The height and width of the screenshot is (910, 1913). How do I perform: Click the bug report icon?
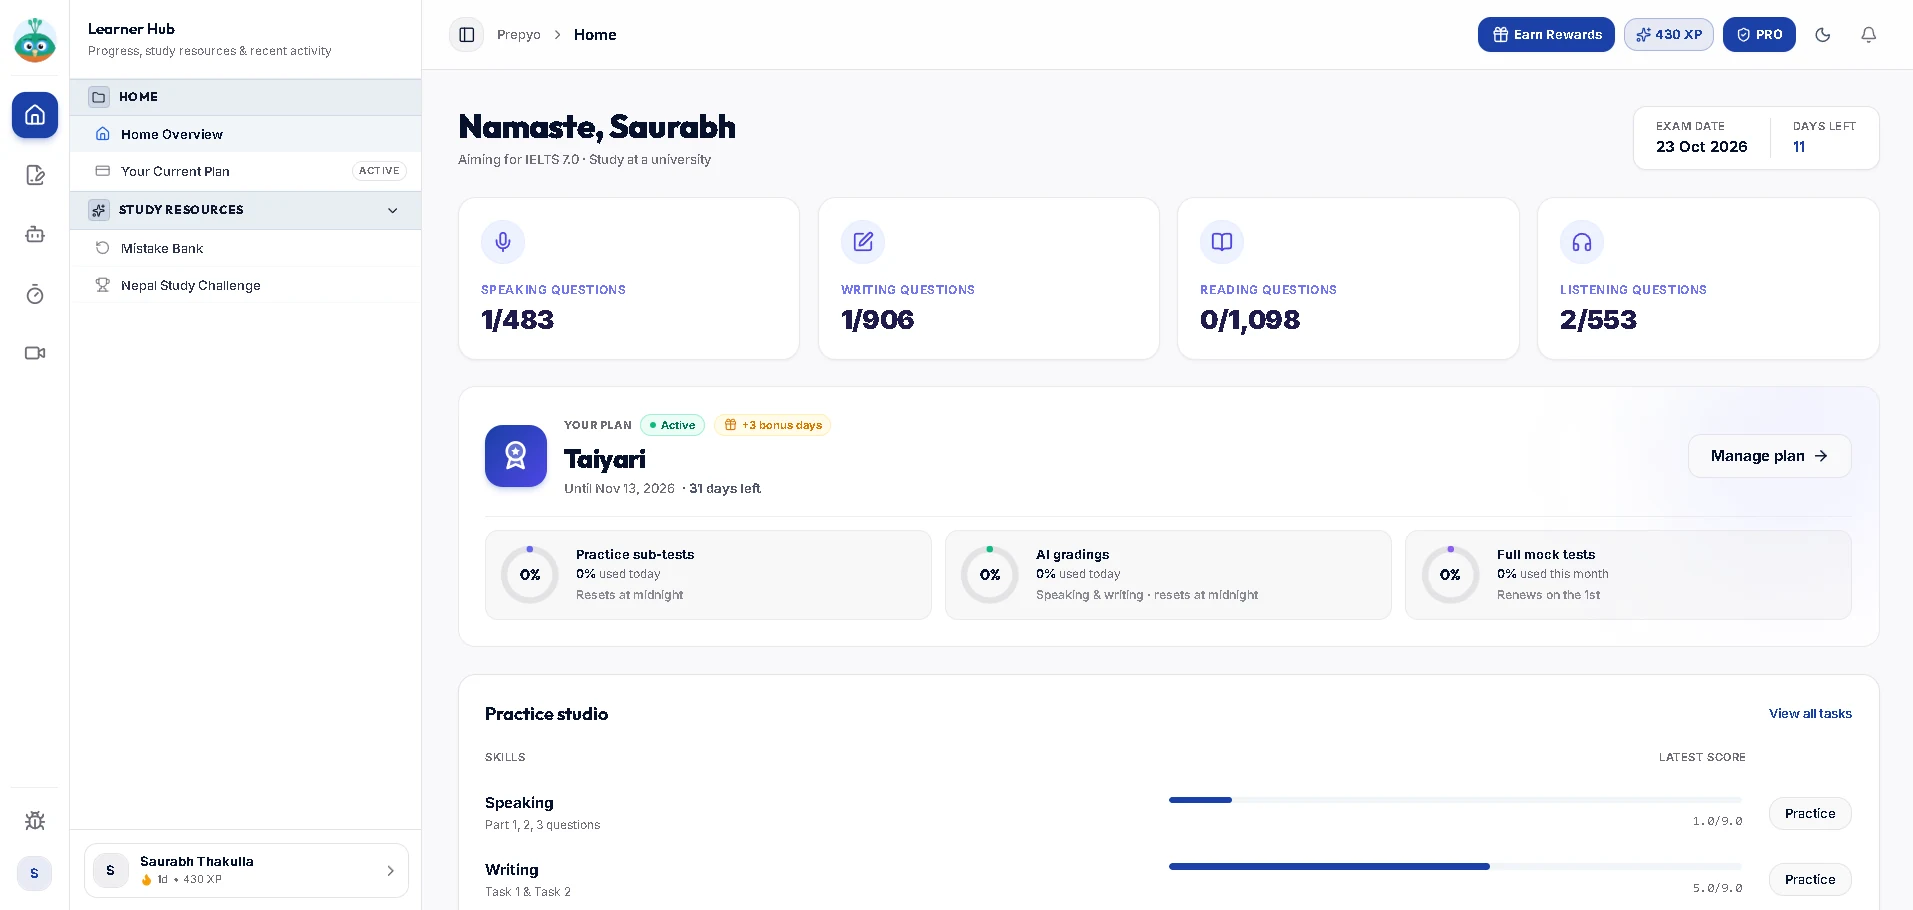[35, 821]
